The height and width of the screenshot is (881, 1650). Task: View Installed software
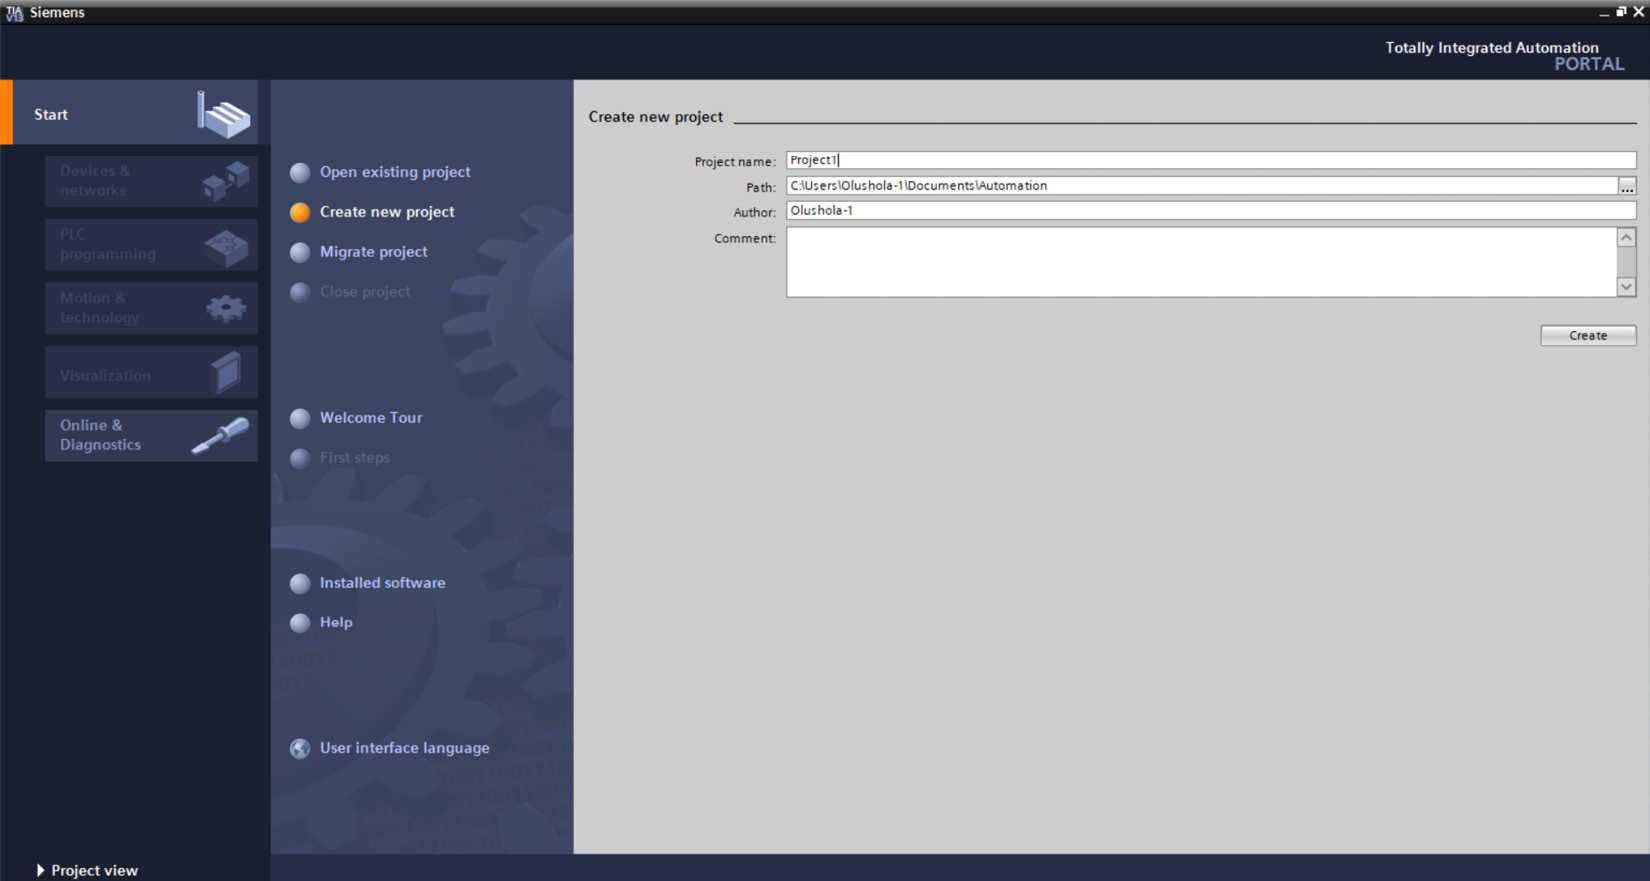pos(383,583)
